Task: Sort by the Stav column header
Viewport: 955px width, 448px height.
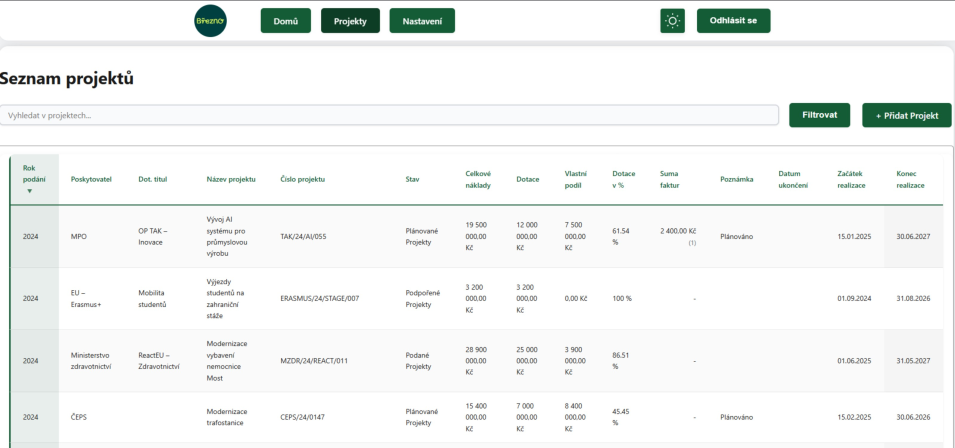Action: click(412, 180)
